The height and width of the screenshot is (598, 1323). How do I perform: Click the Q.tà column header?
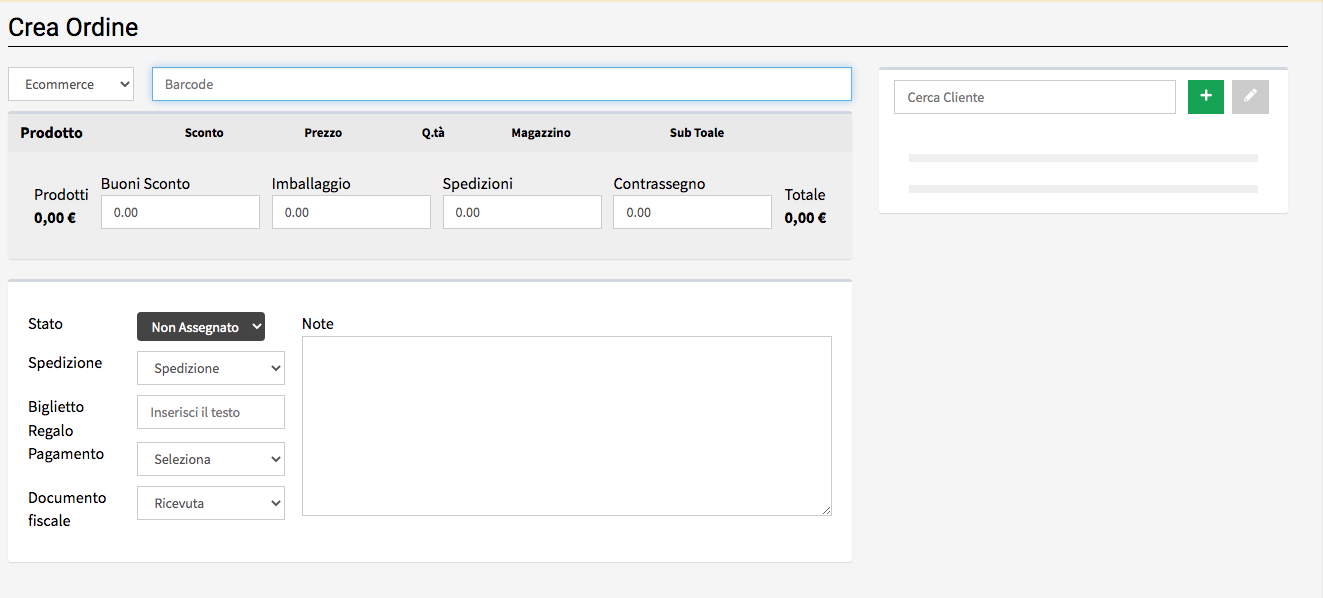click(x=433, y=133)
